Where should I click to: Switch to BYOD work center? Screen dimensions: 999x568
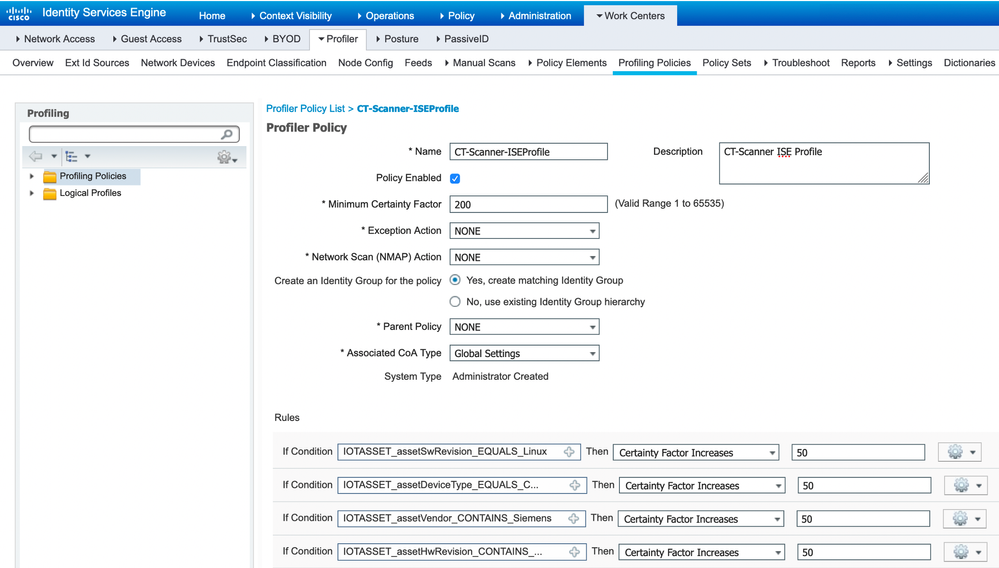click(282, 39)
